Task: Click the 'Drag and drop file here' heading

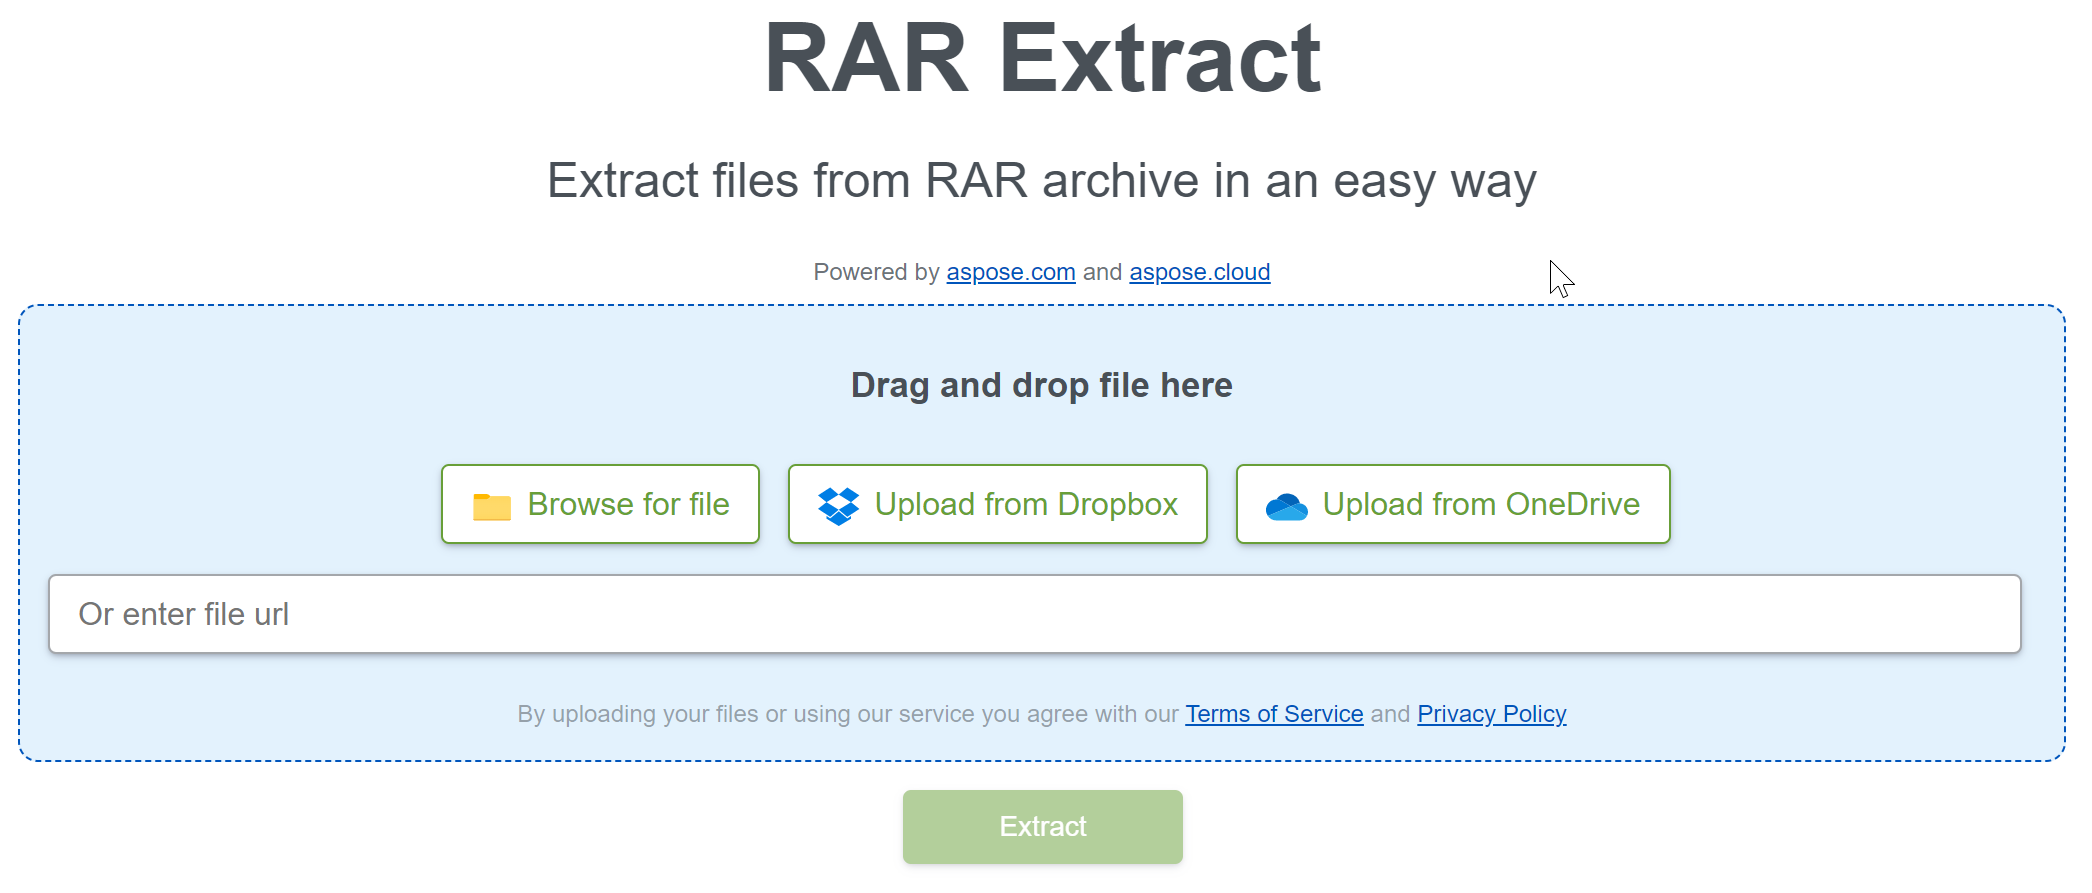Action: (1041, 385)
